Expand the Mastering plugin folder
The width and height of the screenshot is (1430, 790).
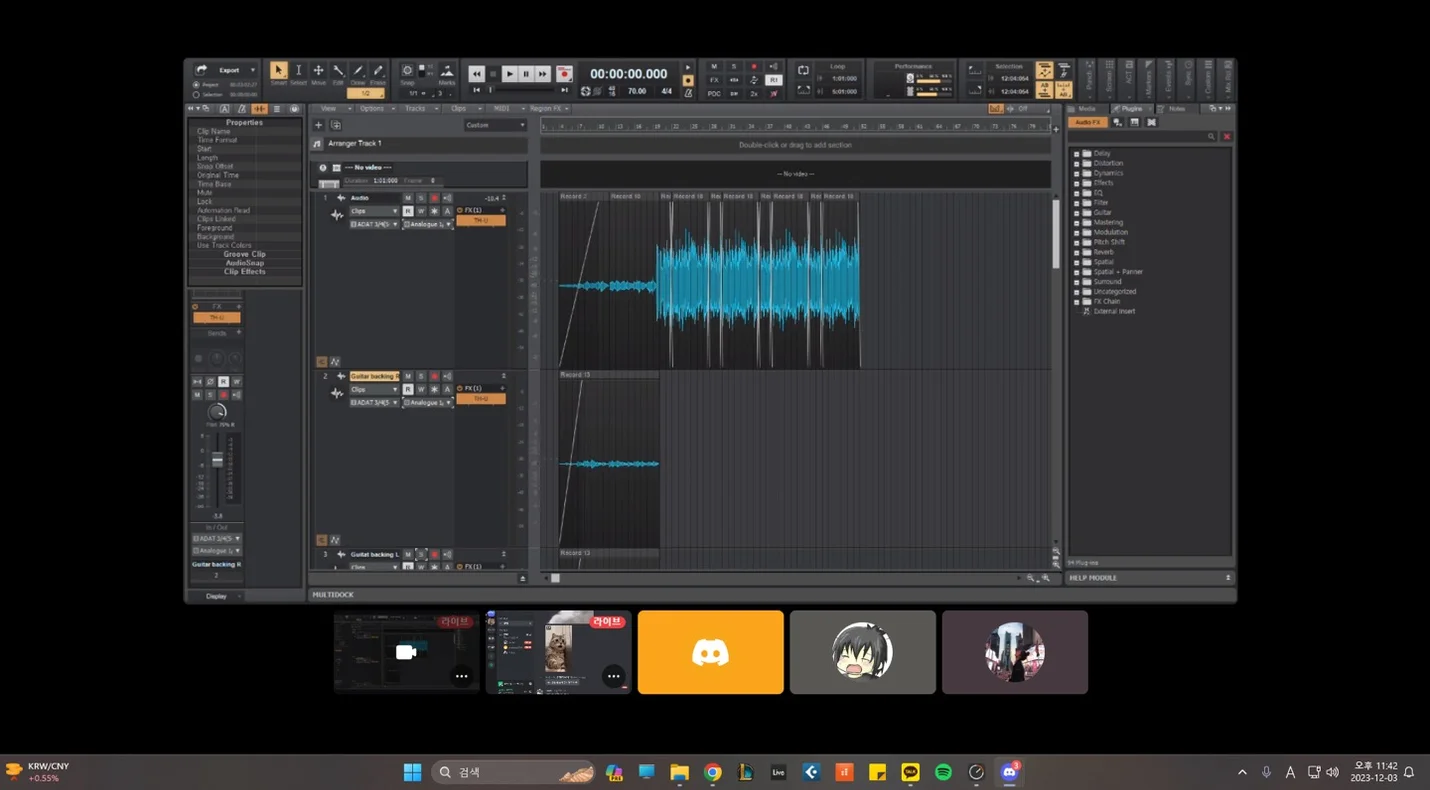click(1076, 222)
